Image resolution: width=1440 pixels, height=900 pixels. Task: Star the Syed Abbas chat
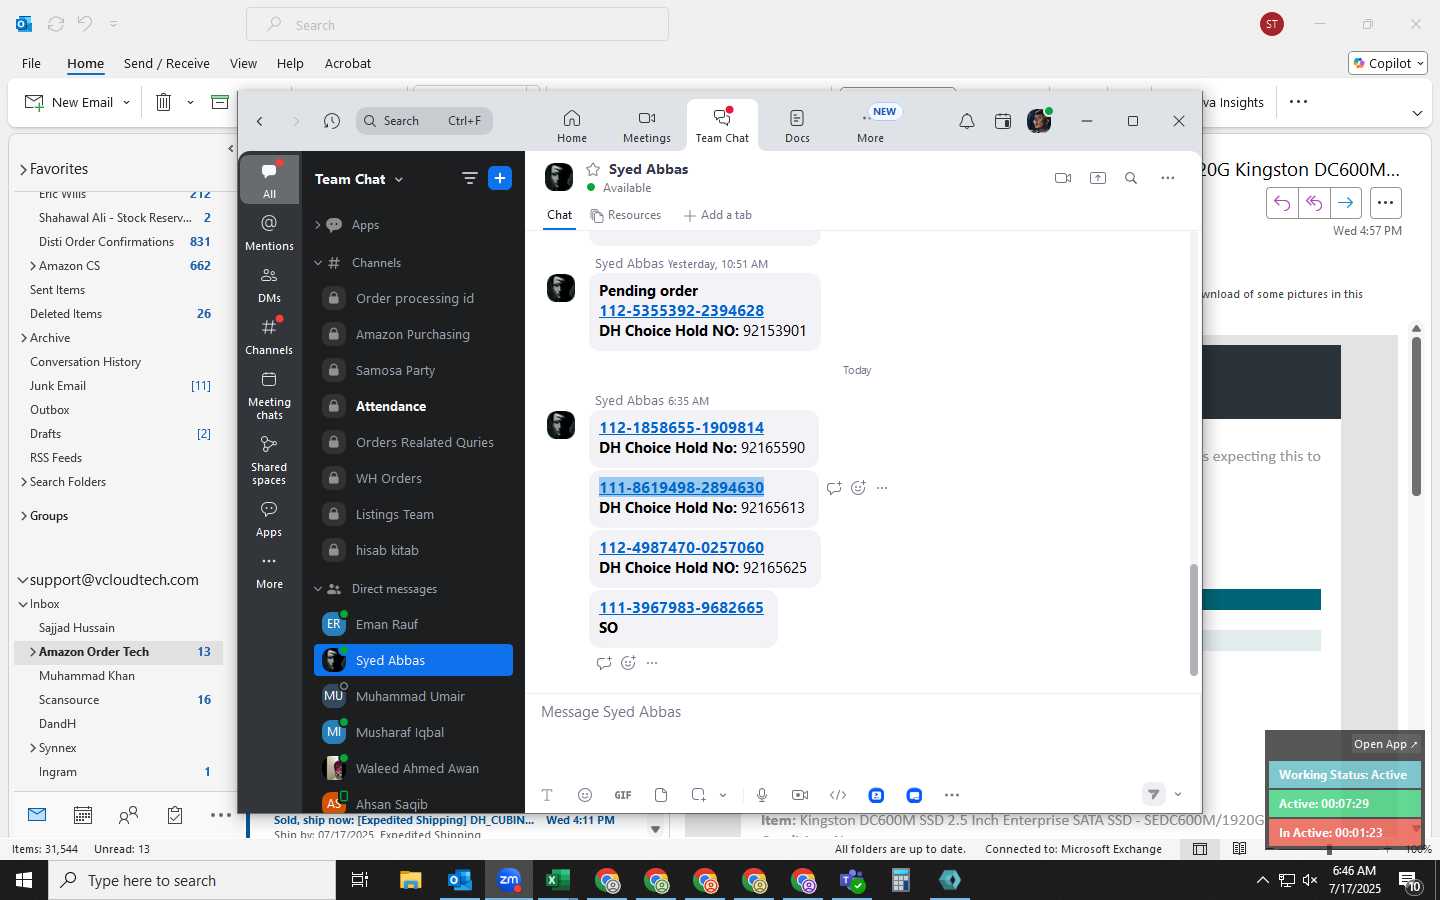pos(593,169)
